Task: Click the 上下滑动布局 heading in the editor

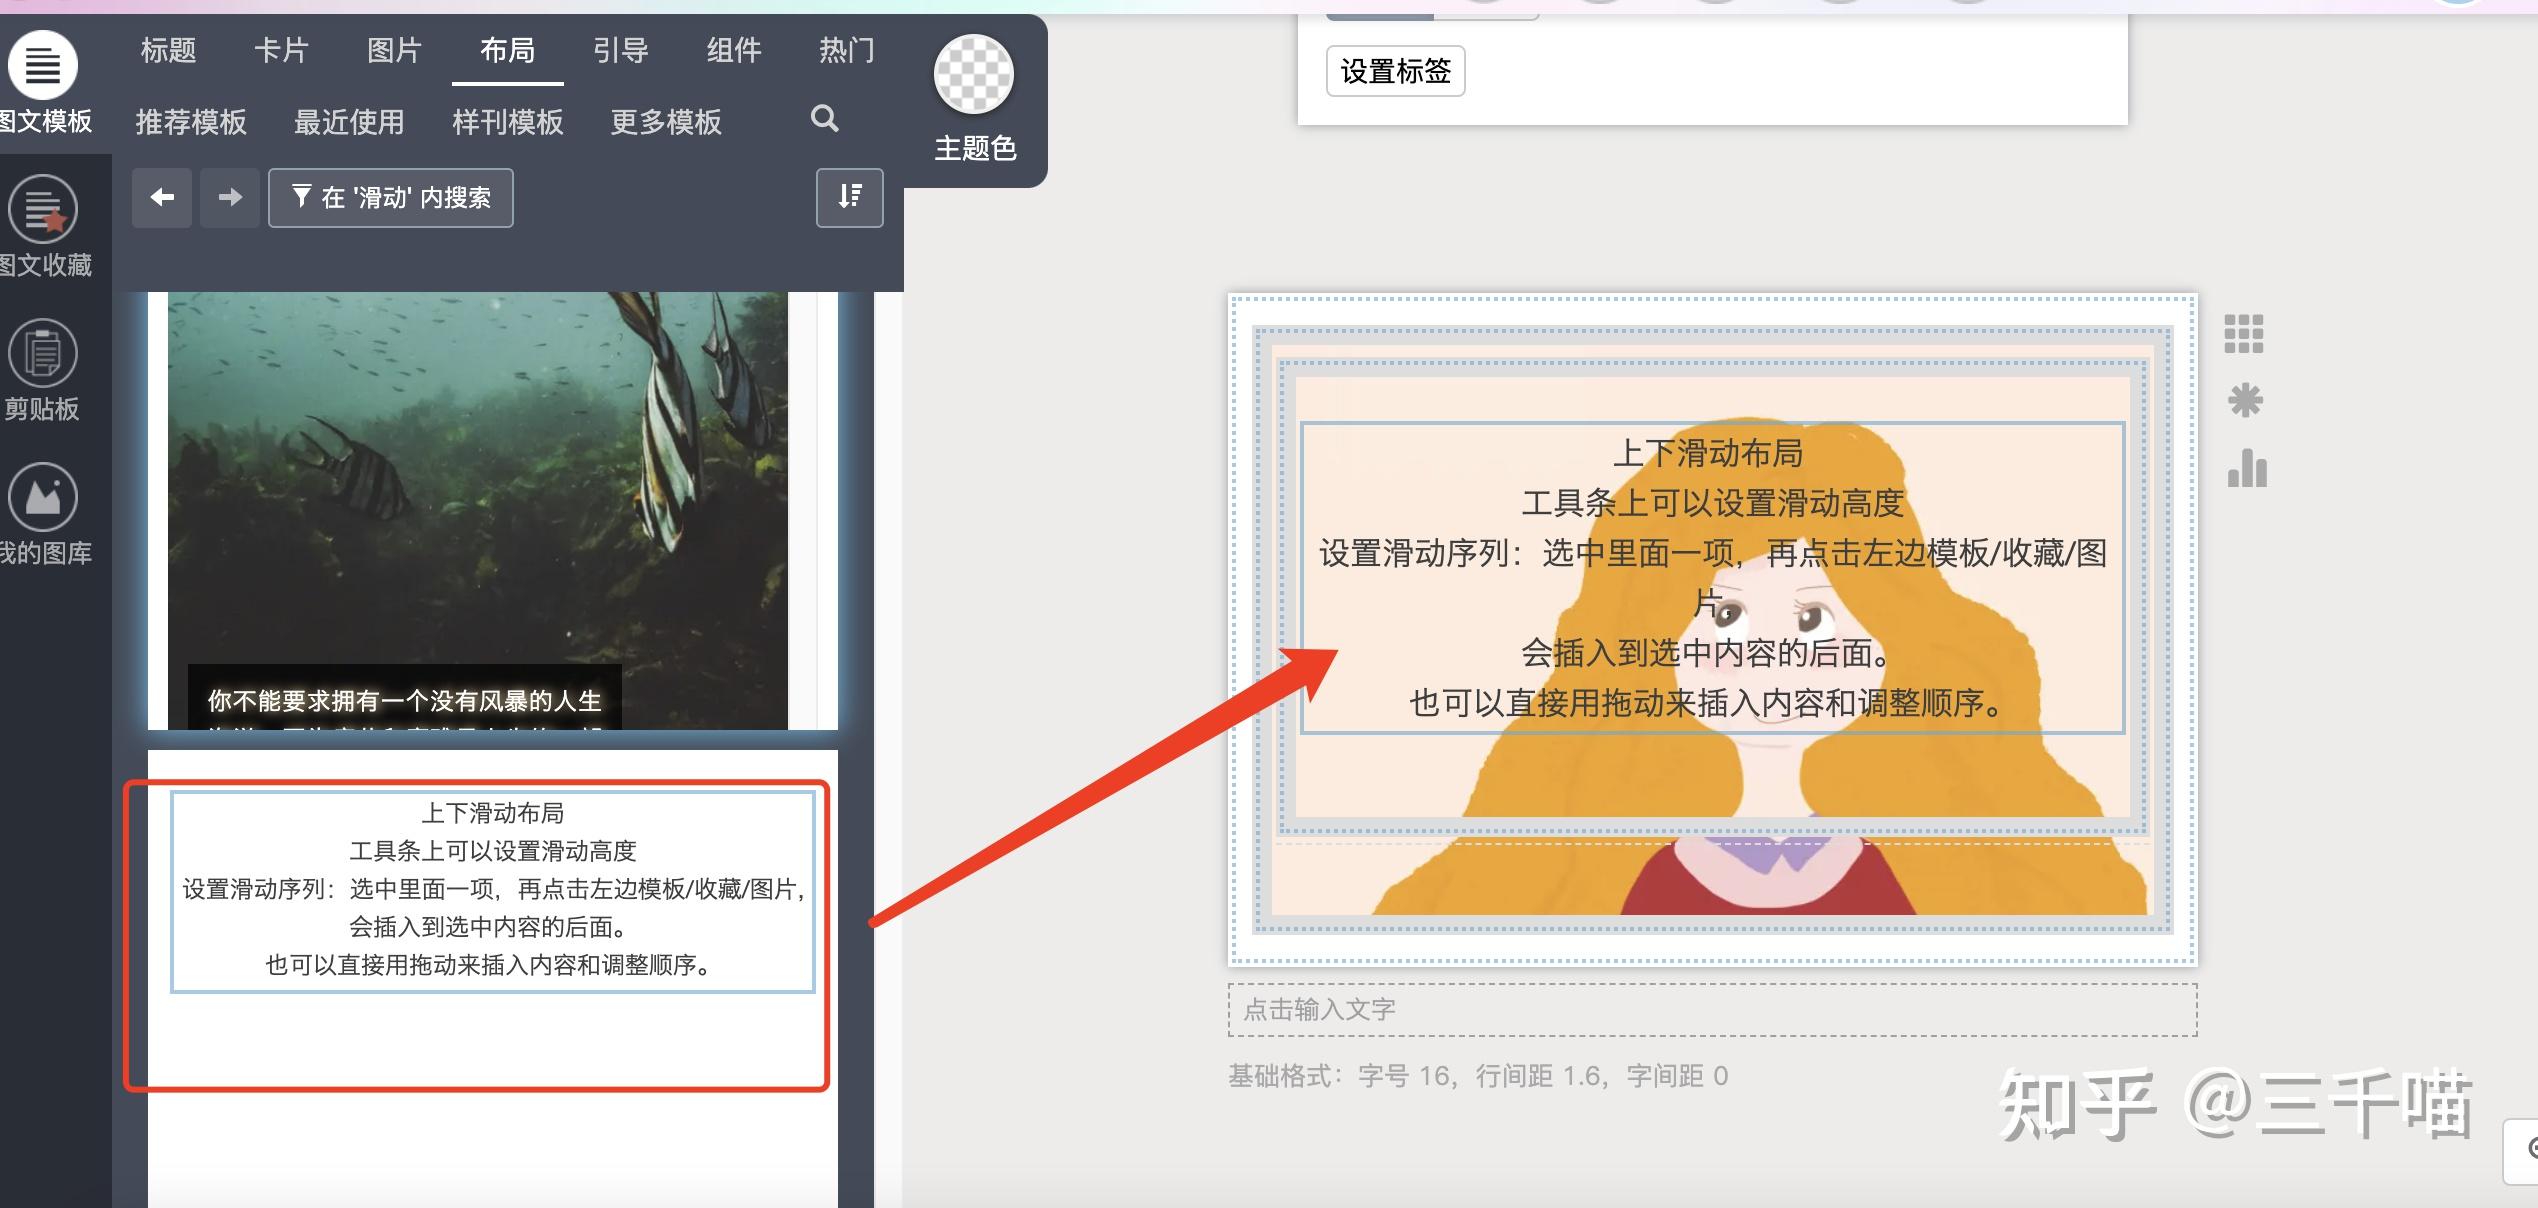Action: coord(1708,453)
